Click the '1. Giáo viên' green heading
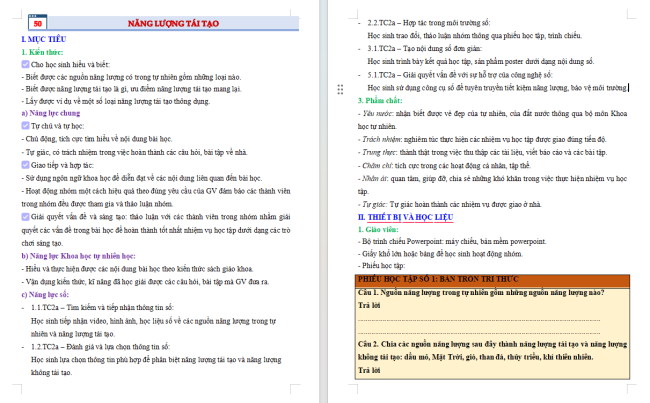 tap(378, 229)
